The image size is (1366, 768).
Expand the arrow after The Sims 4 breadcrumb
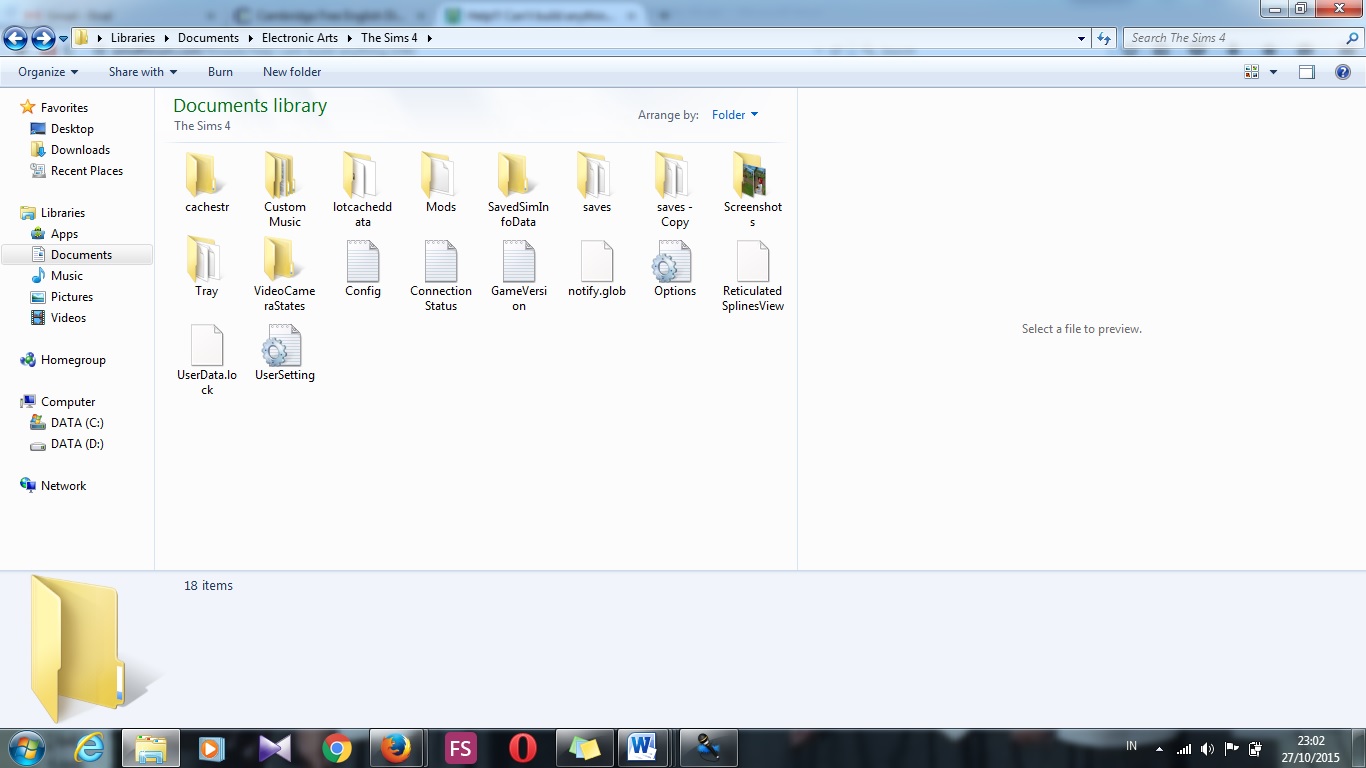coord(429,38)
